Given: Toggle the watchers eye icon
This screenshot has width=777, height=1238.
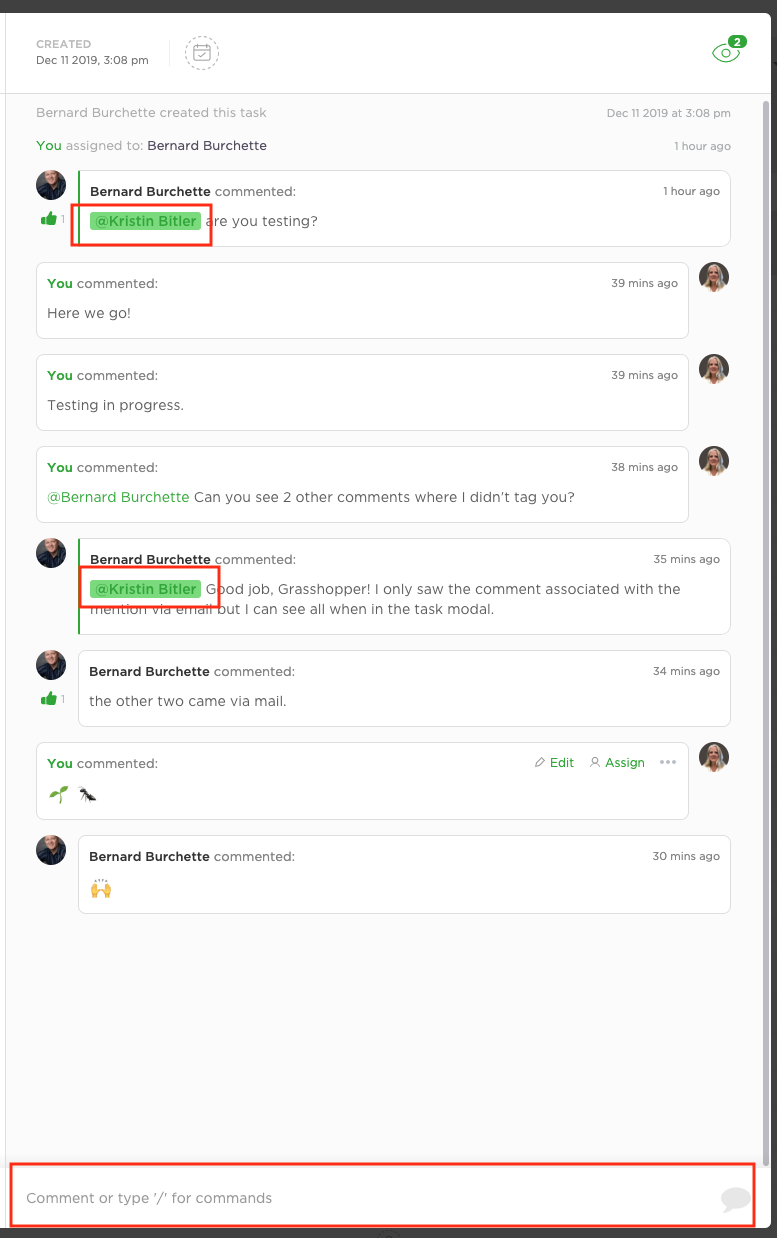Looking at the screenshot, I should coord(727,52).
